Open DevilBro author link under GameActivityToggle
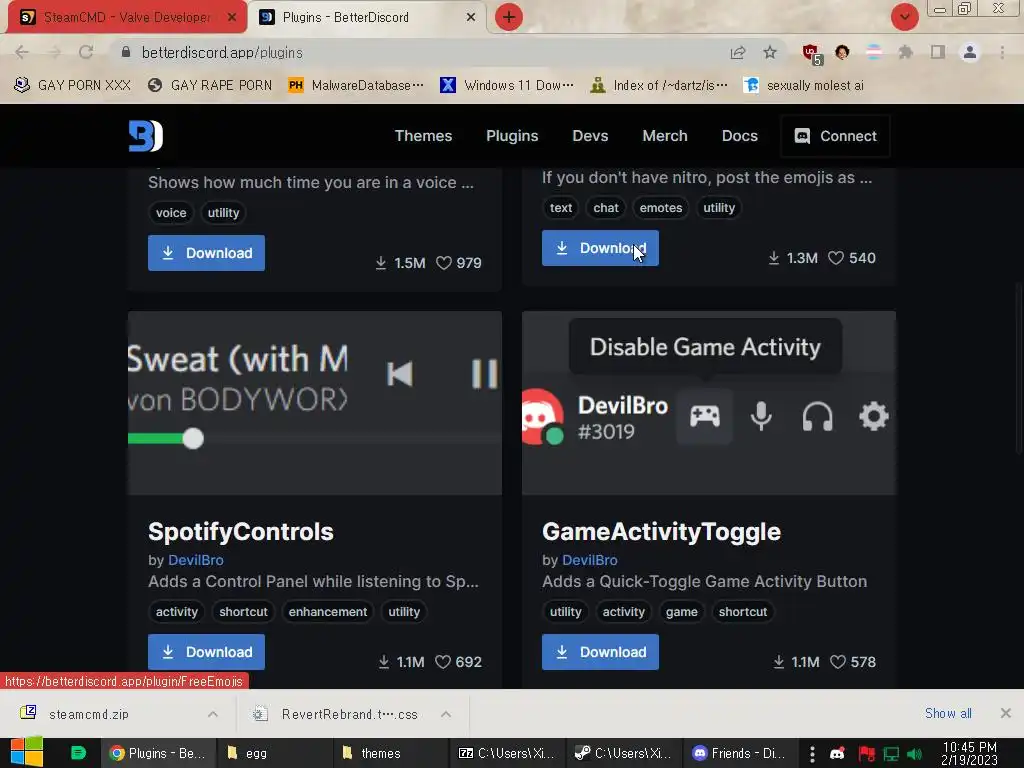Viewport: 1024px width, 768px height. [x=590, y=560]
